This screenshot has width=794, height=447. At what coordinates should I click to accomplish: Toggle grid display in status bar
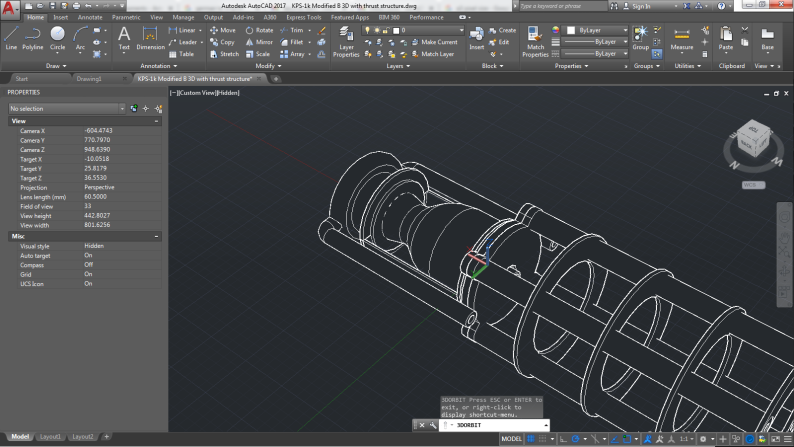531,439
